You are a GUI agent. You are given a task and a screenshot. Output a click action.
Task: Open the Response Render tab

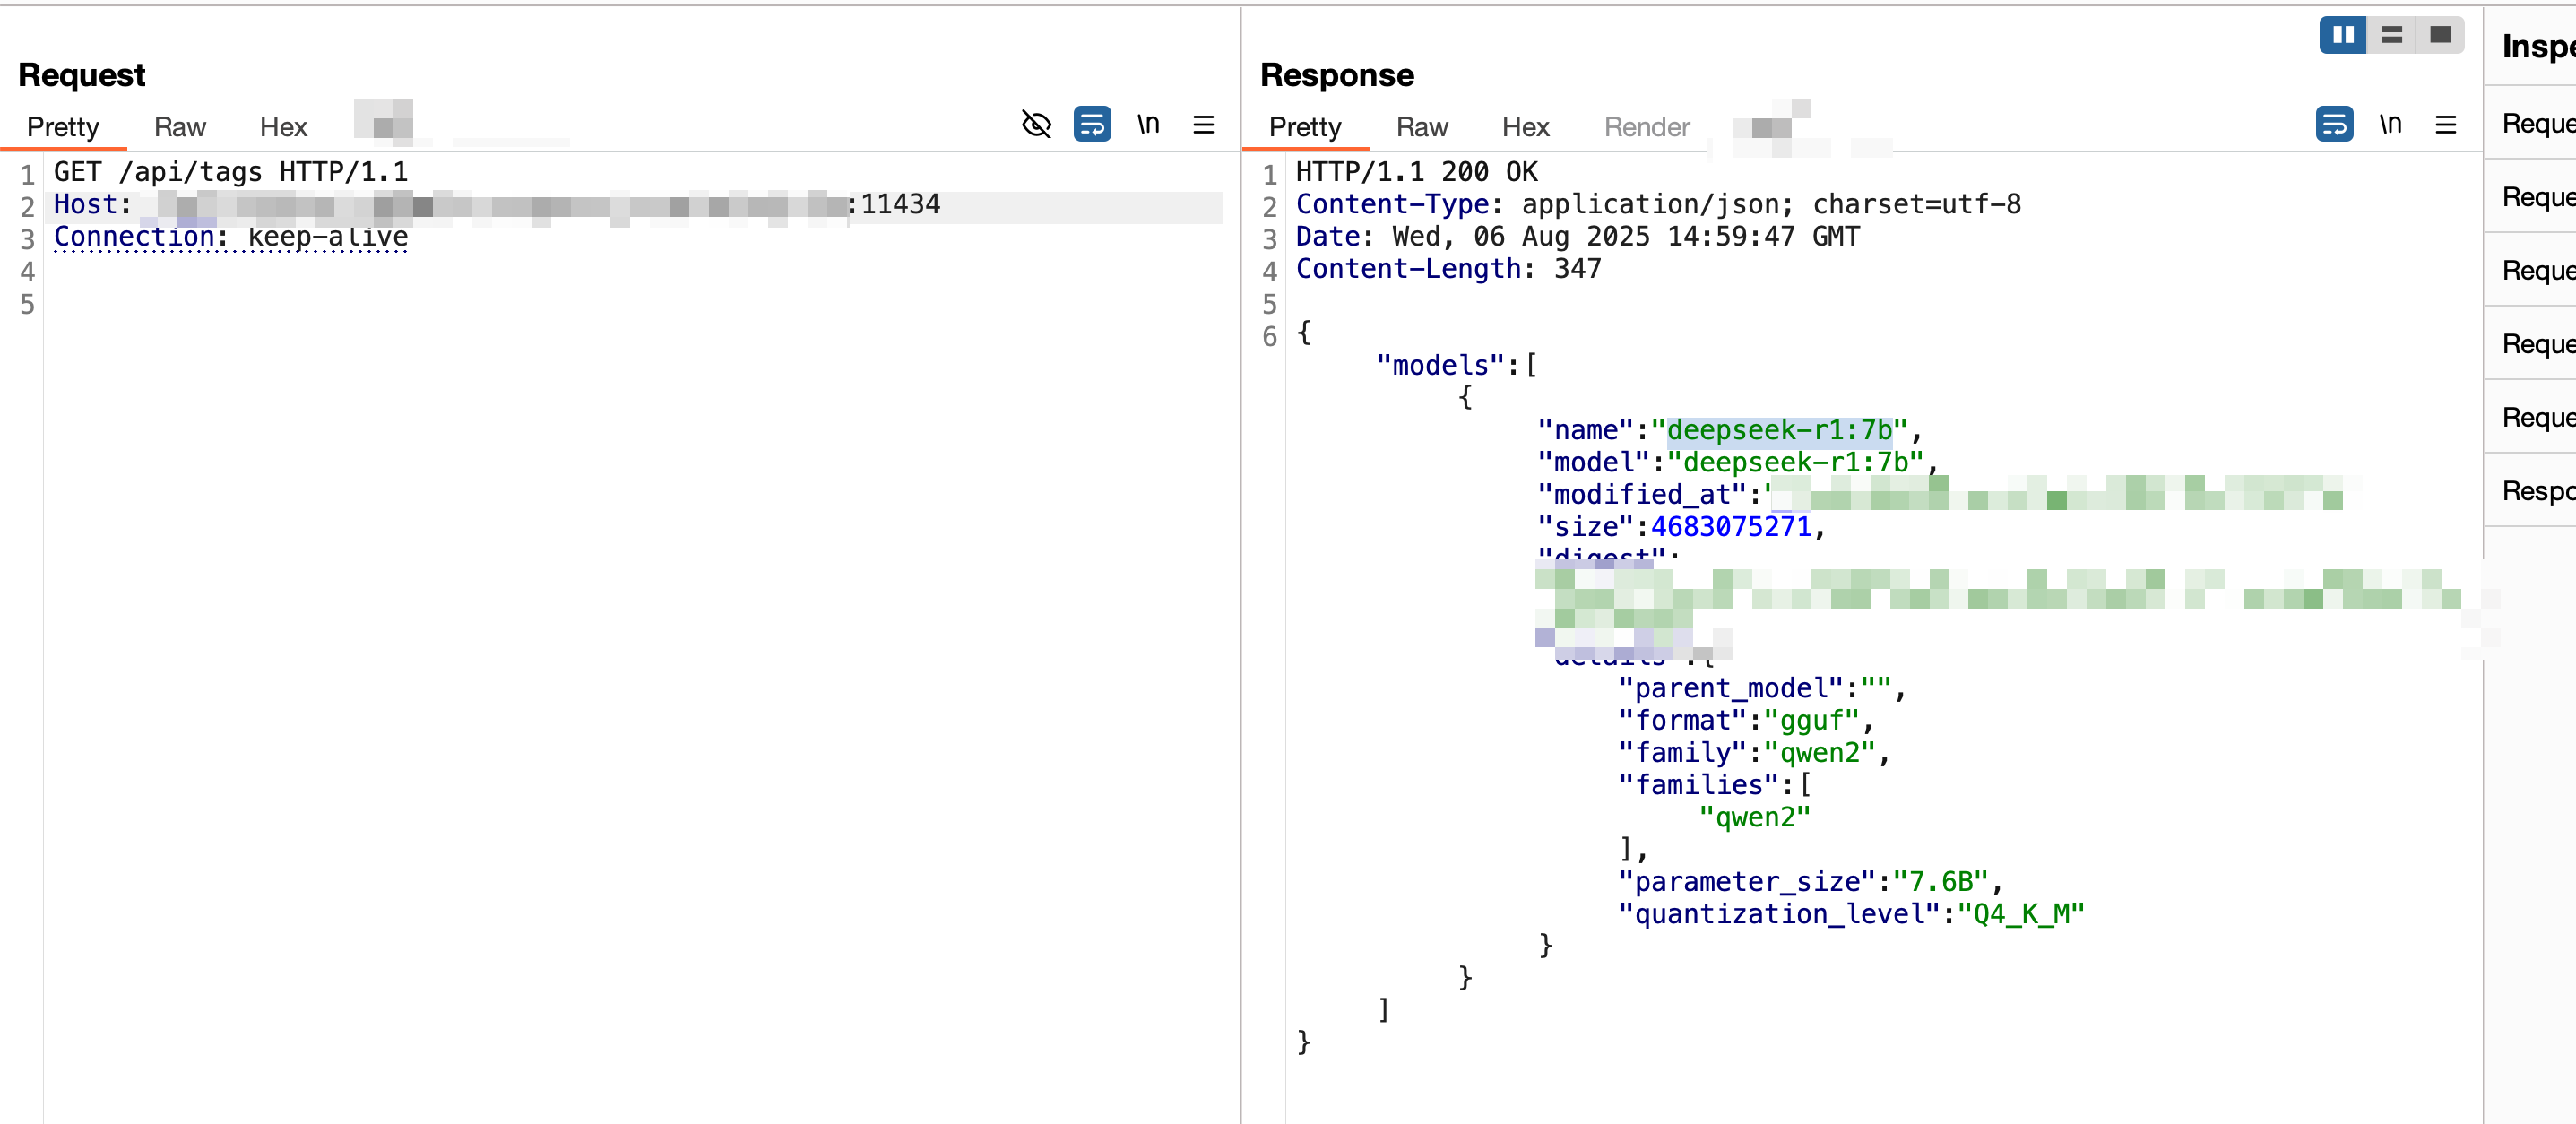coord(1647,127)
